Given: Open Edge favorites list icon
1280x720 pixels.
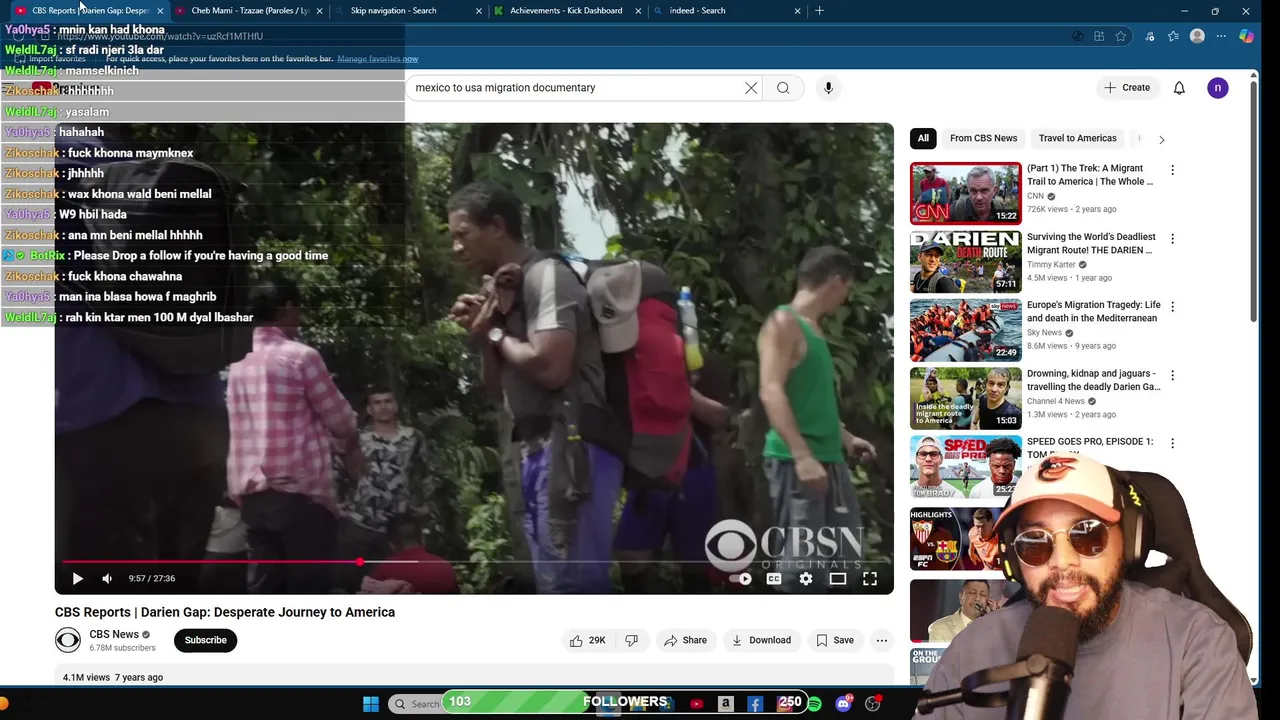Looking at the screenshot, I should point(1173,36).
